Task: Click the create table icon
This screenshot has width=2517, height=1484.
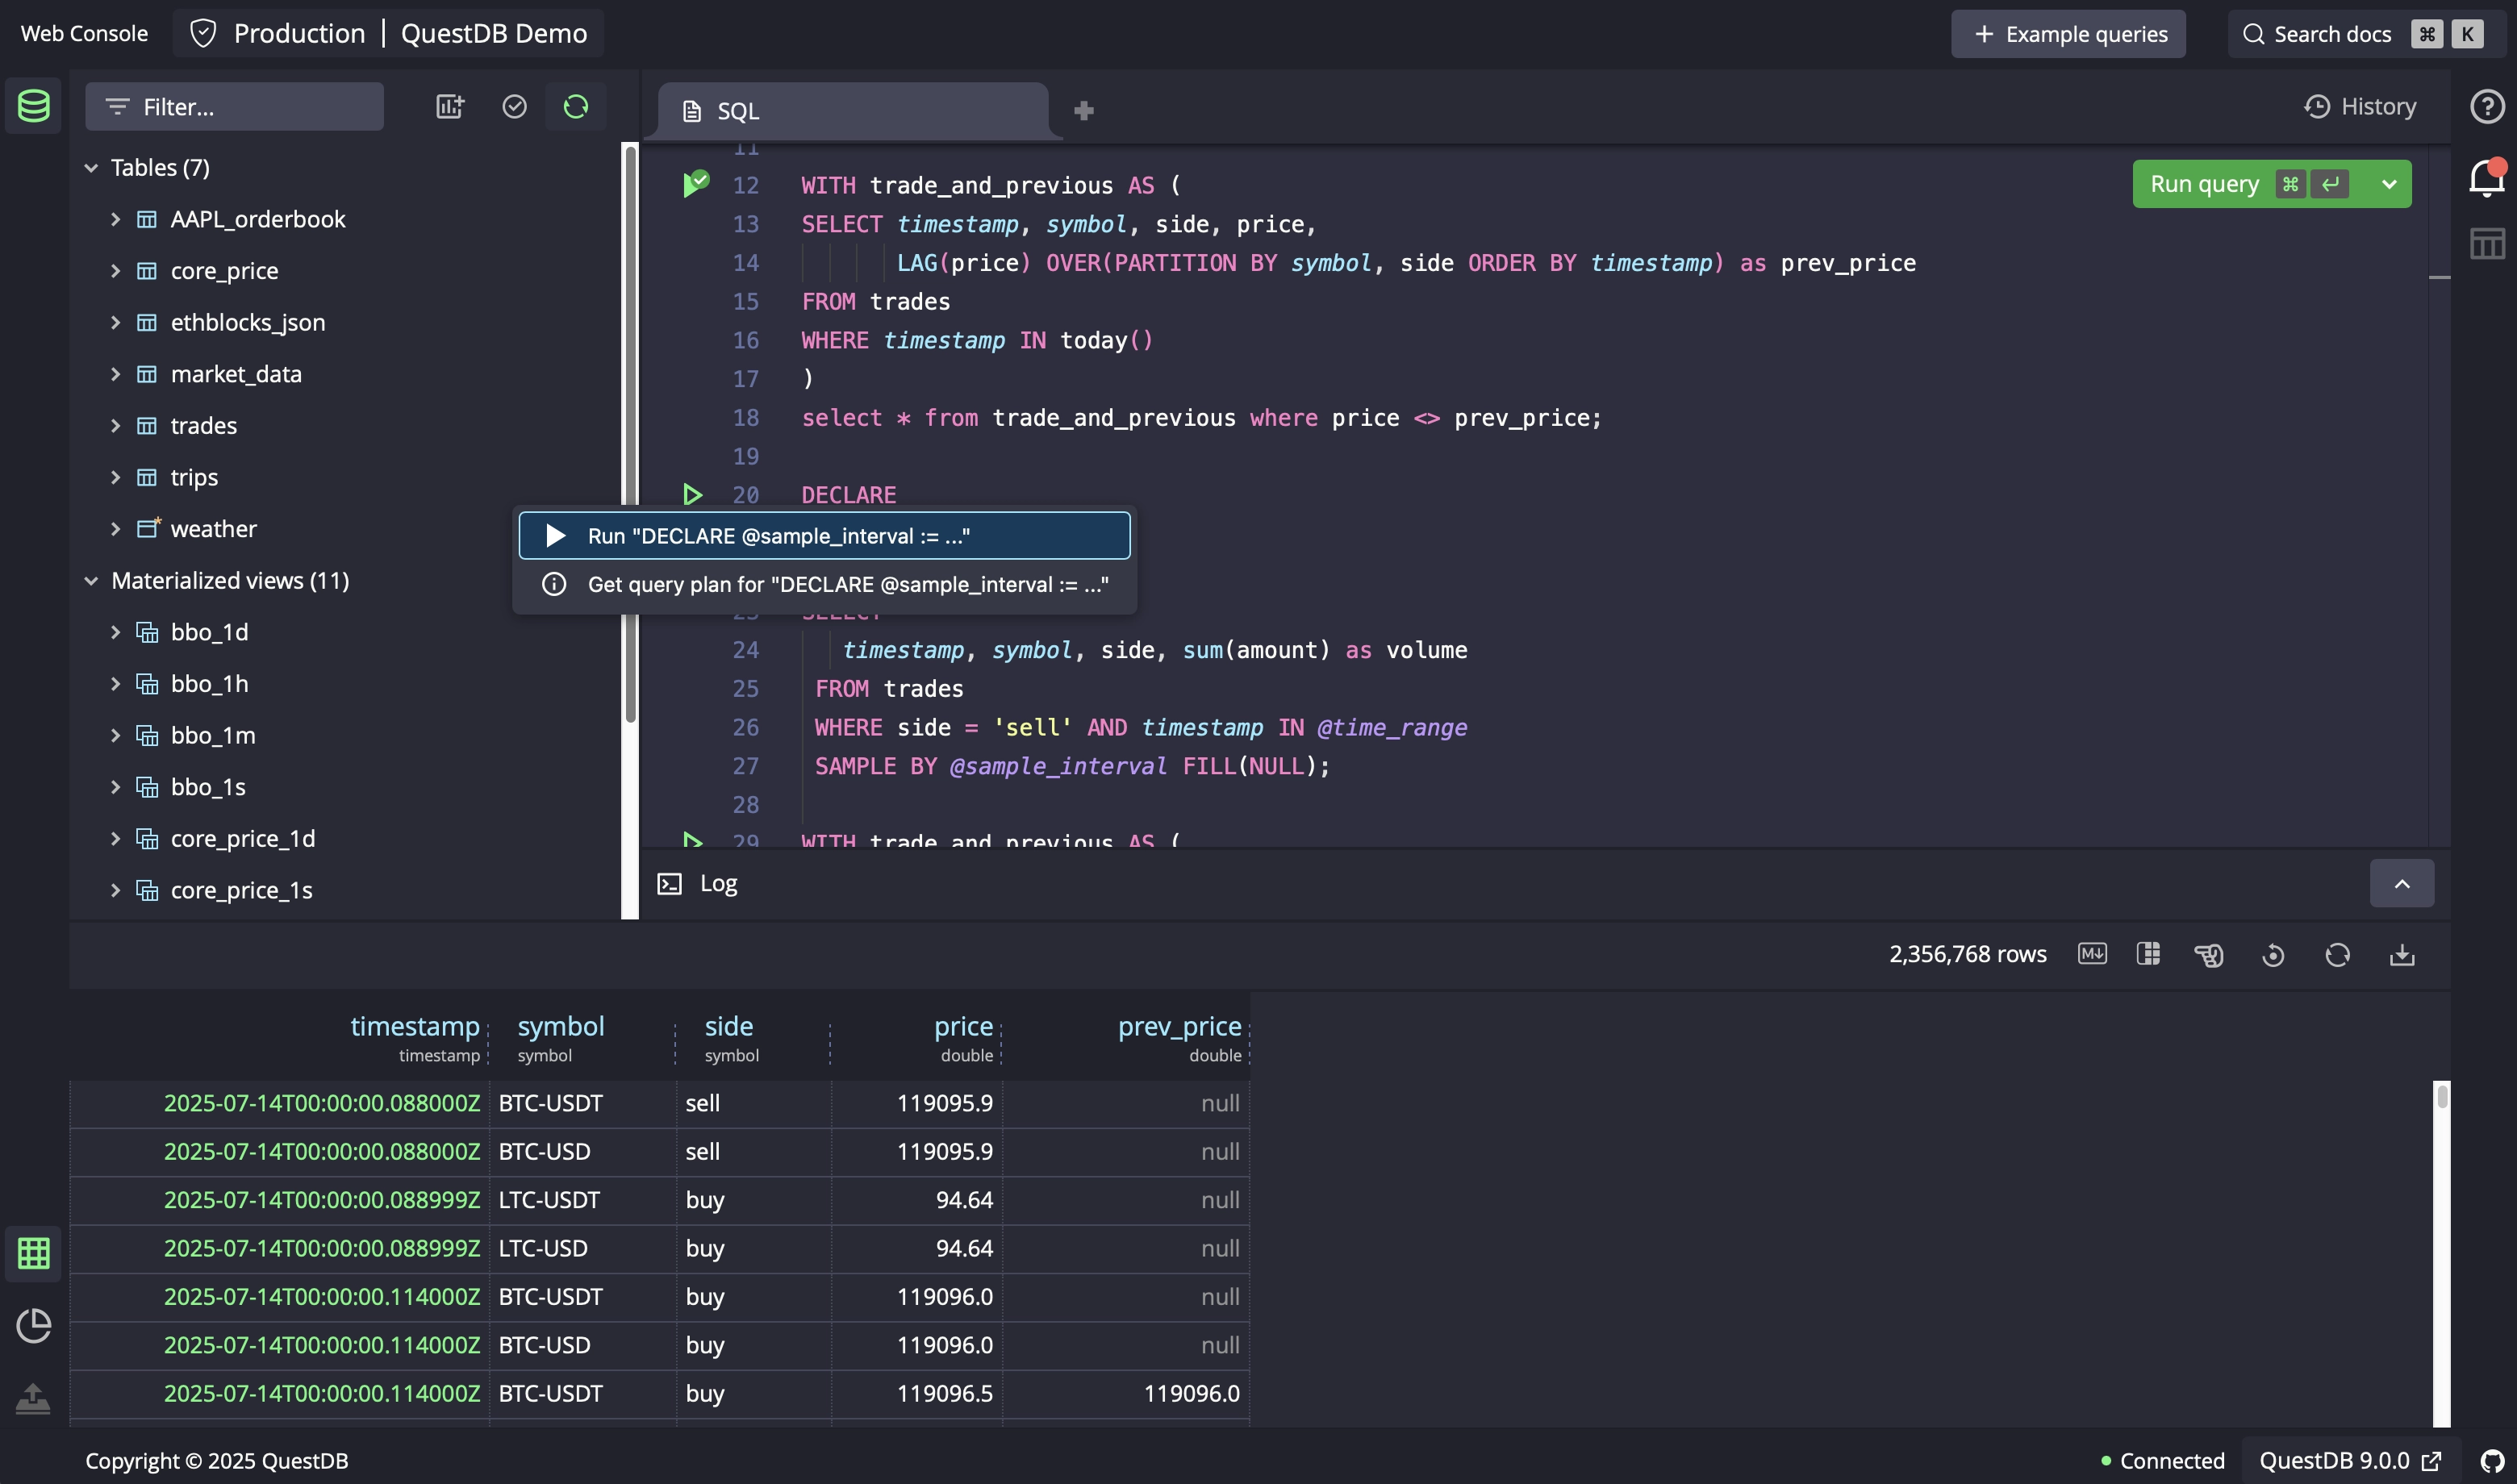Action: (450, 106)
